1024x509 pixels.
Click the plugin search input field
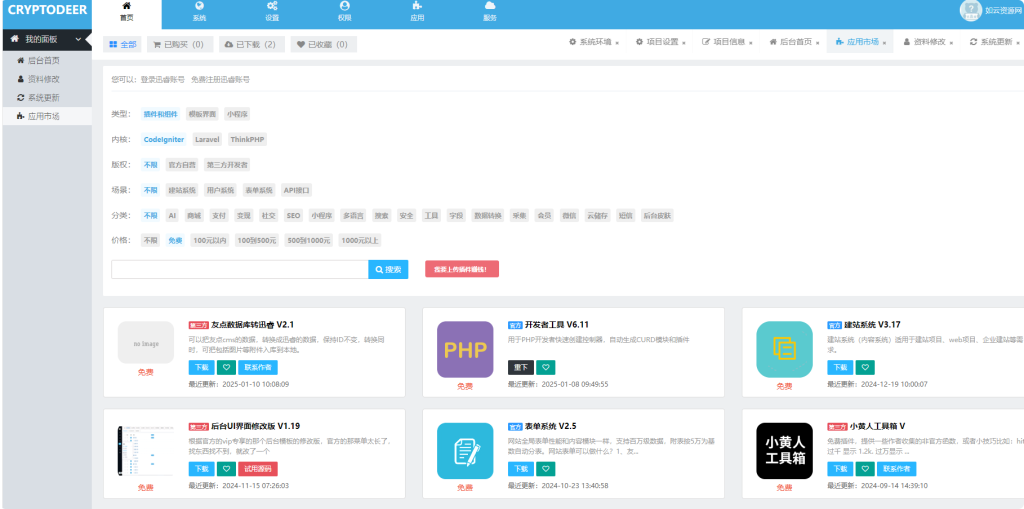click(239, 269)
